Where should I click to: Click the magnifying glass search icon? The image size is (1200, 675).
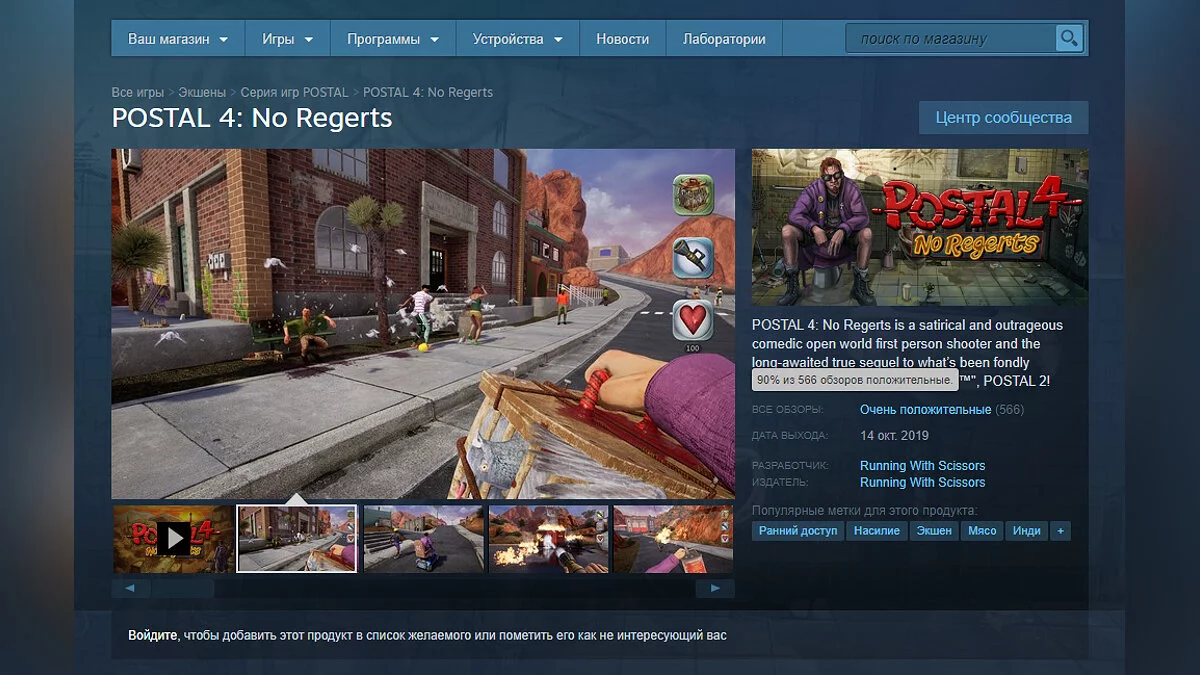pos(1069,39)
